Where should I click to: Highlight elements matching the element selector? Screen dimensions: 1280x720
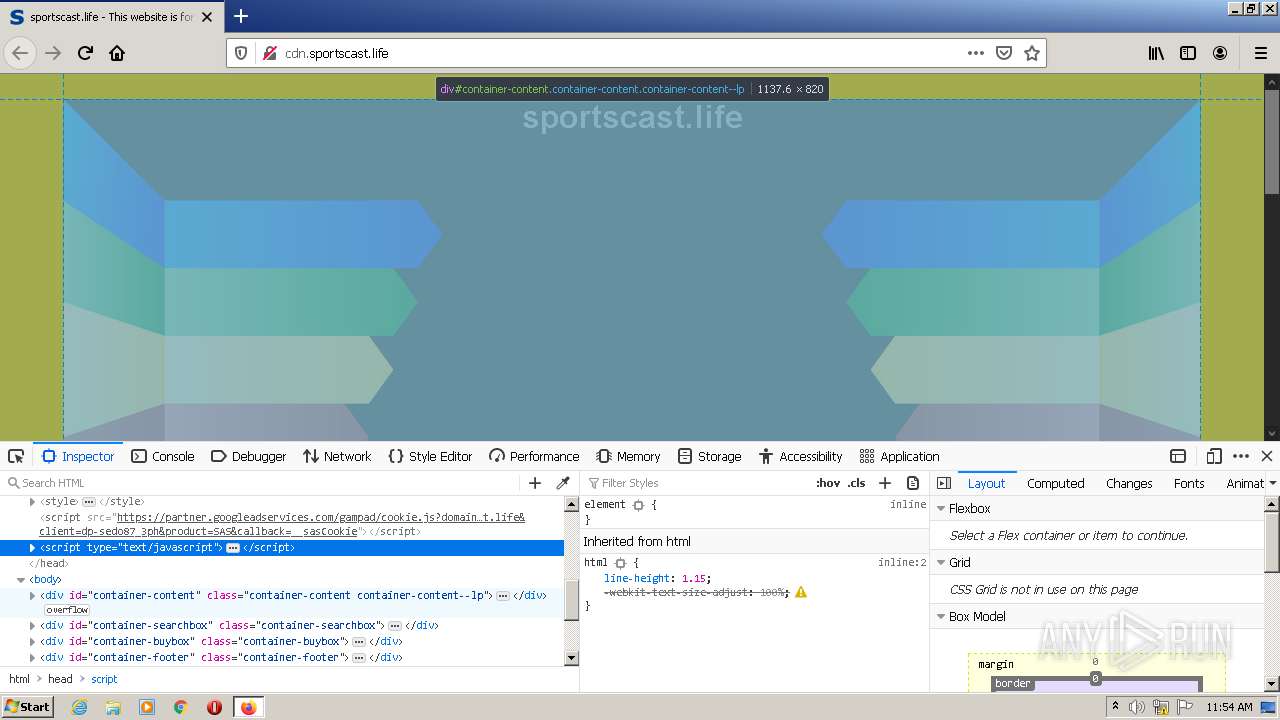[x=638, y=505]
